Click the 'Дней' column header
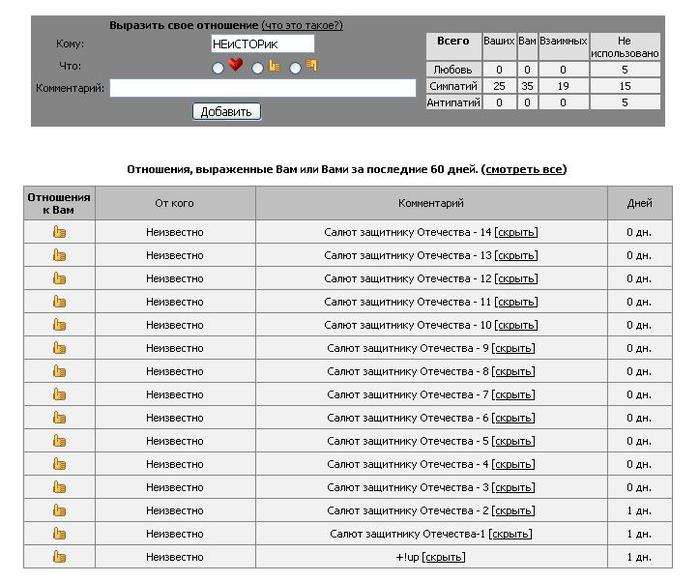This screenshot has width=699, height=582. coord(640,203)
